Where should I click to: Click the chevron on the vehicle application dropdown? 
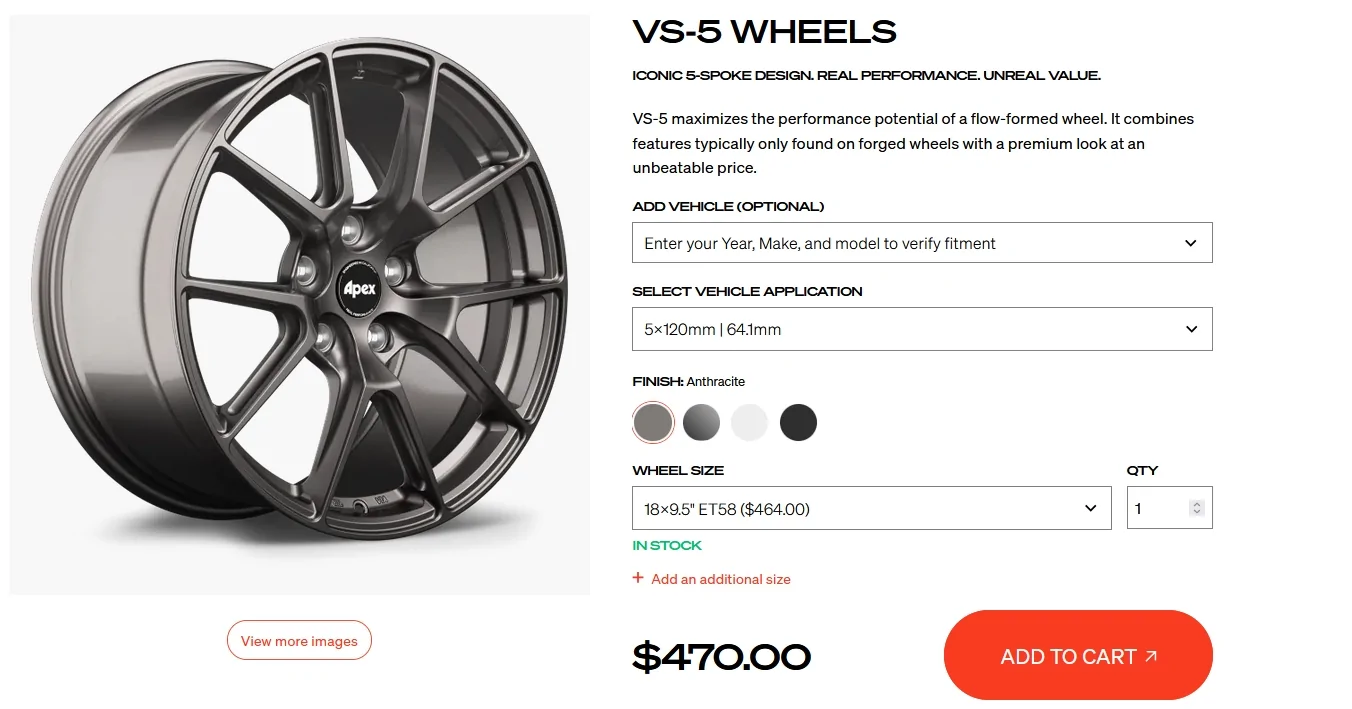click(1190, 328)
